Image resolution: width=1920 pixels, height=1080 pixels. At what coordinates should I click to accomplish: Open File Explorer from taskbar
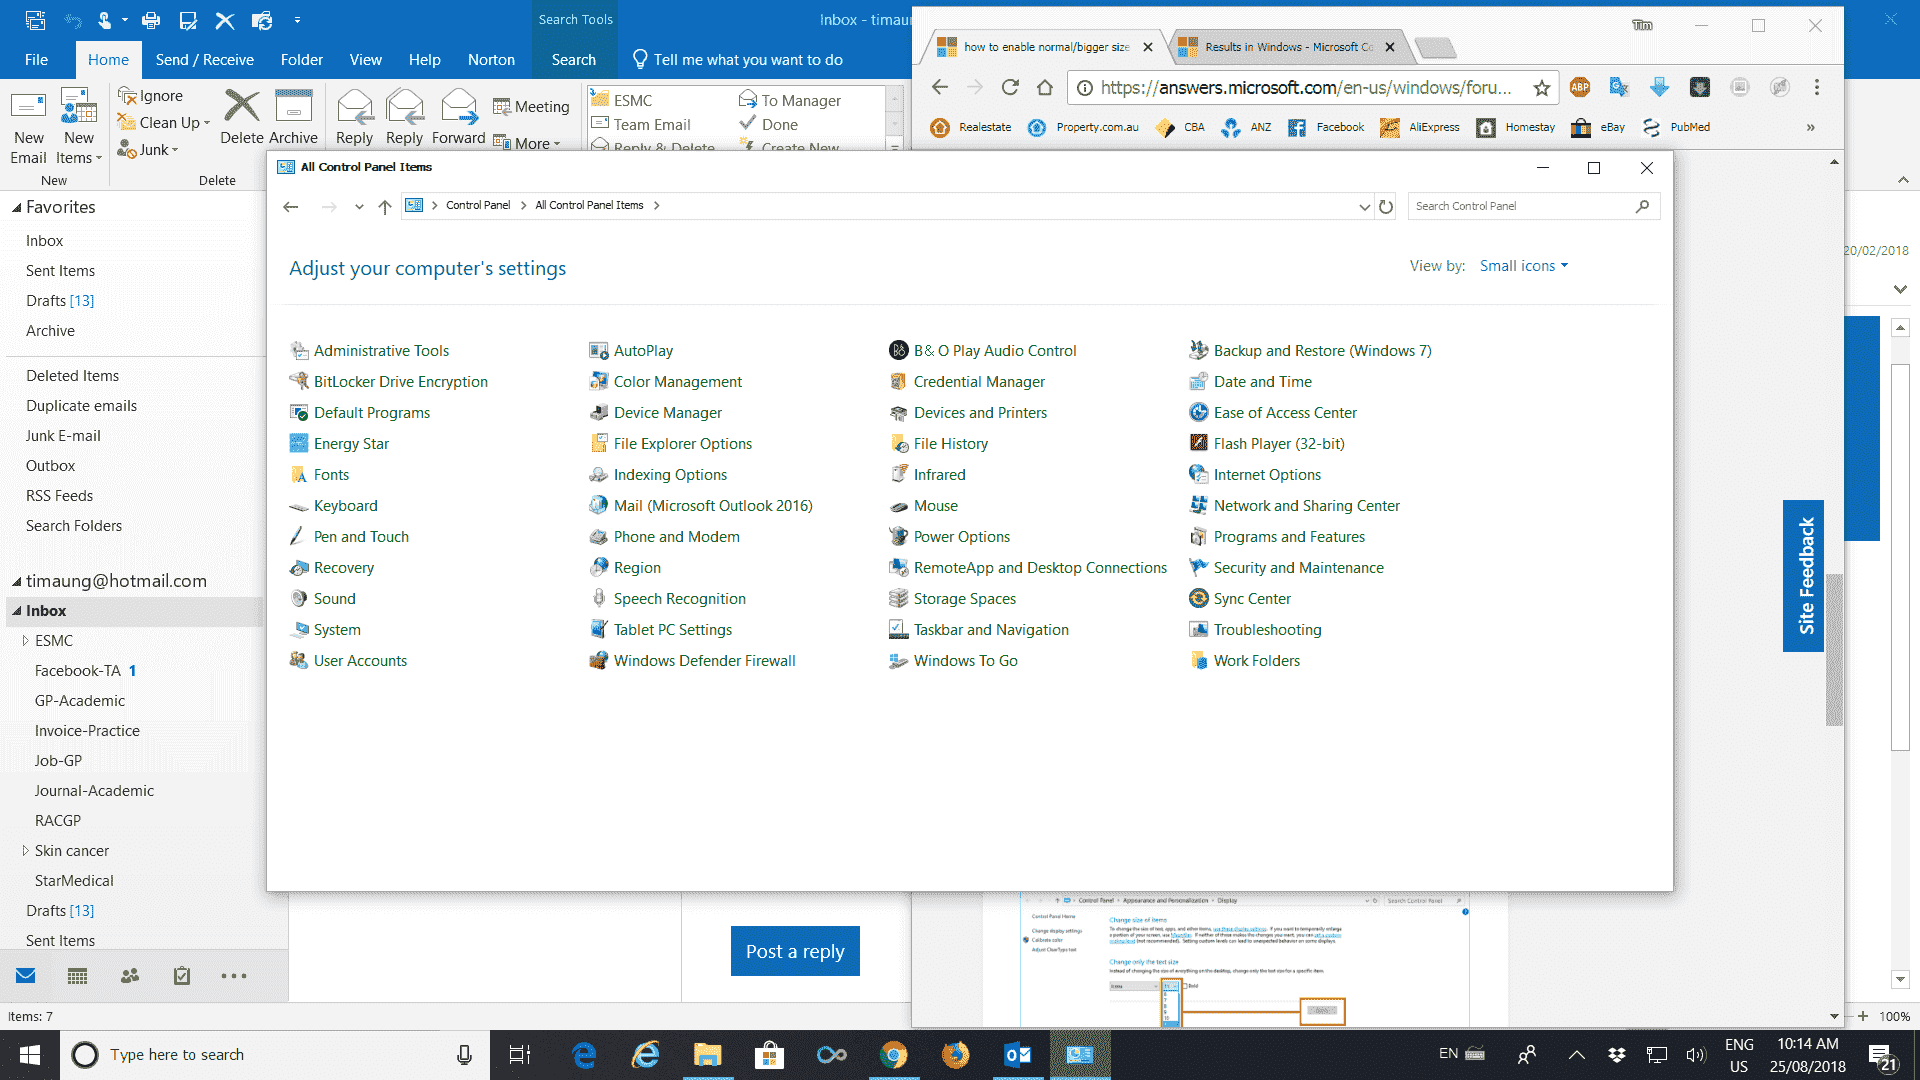[708, 1055]
